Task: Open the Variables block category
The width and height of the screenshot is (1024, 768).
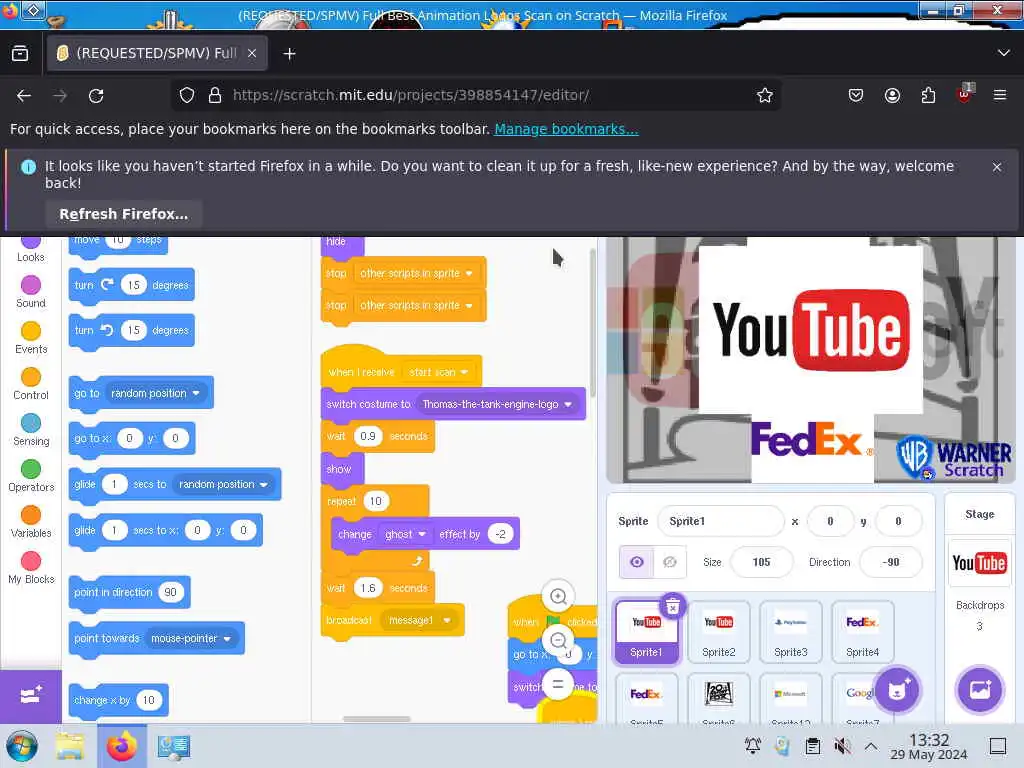Action: click(31, 522)
